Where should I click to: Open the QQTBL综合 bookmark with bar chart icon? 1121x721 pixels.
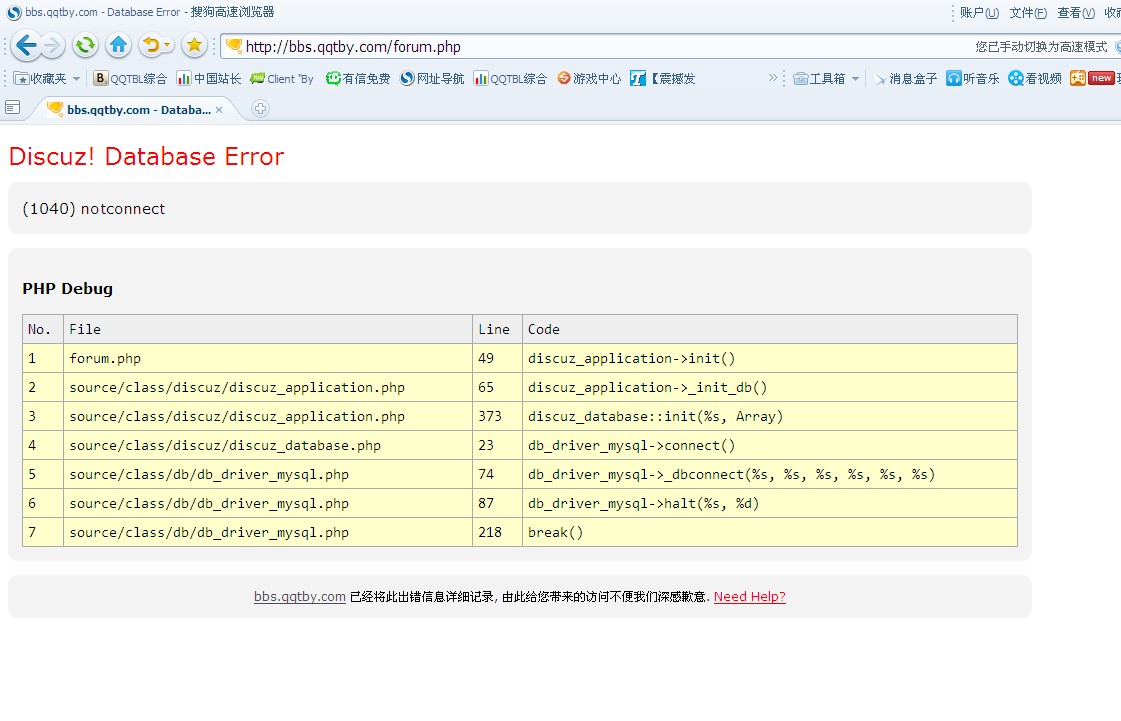tap(510, 79)
